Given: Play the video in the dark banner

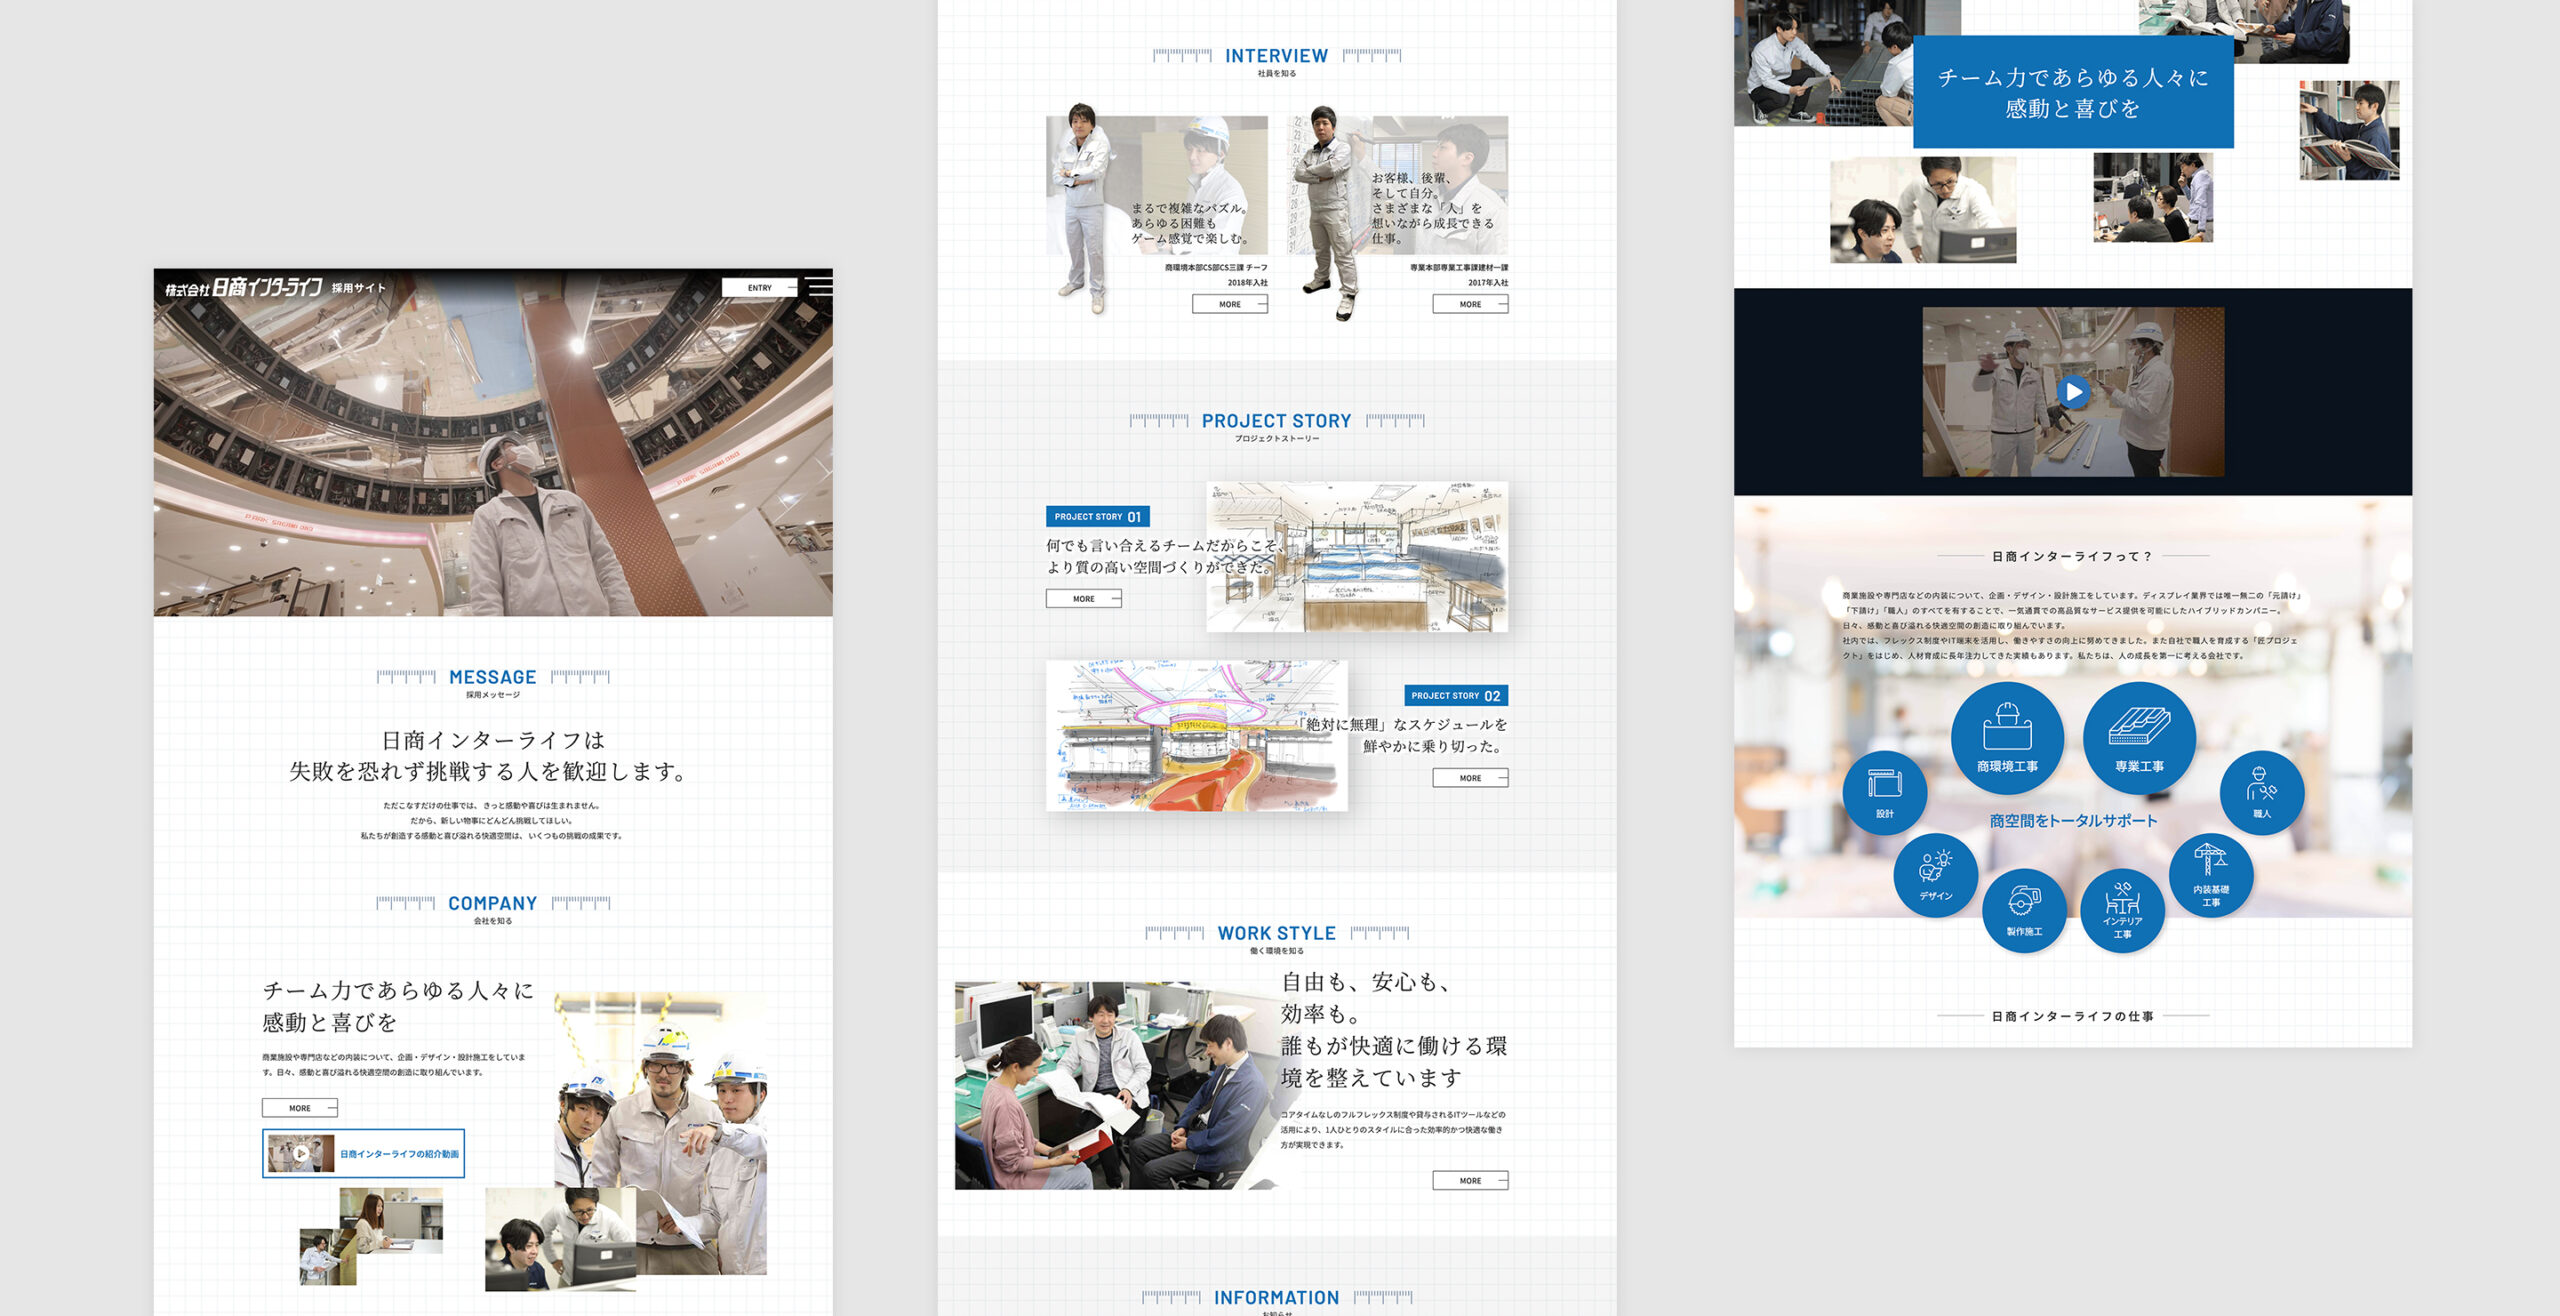Looking at the screenshot, I should (2073, 391).
